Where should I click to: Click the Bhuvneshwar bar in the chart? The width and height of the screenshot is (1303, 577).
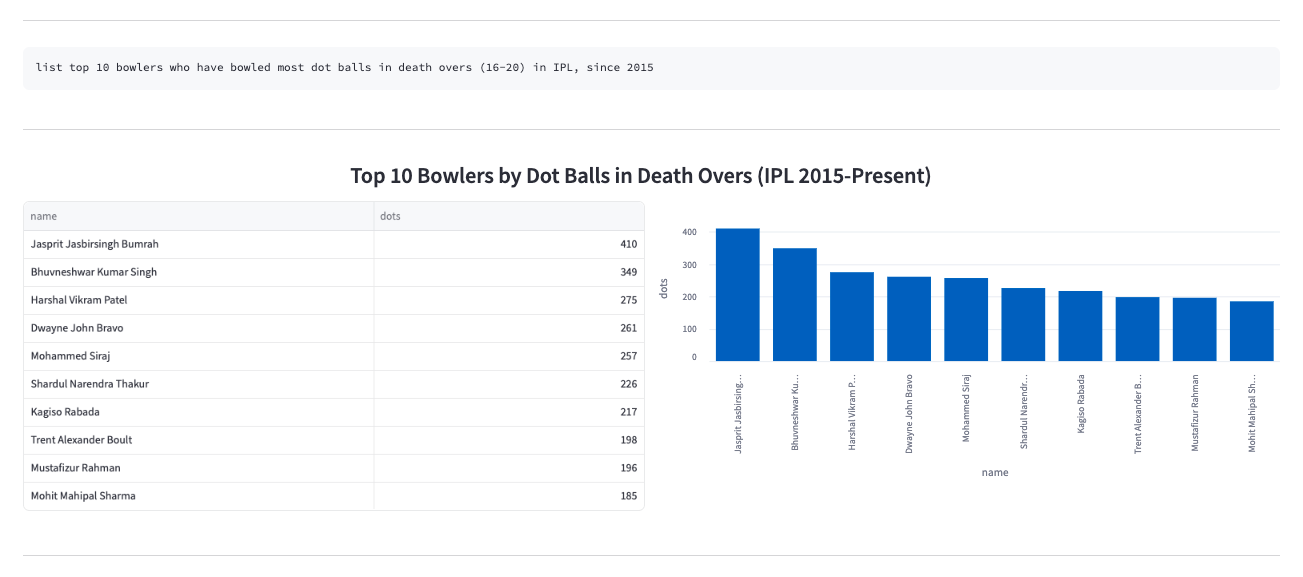pos(795,305)
